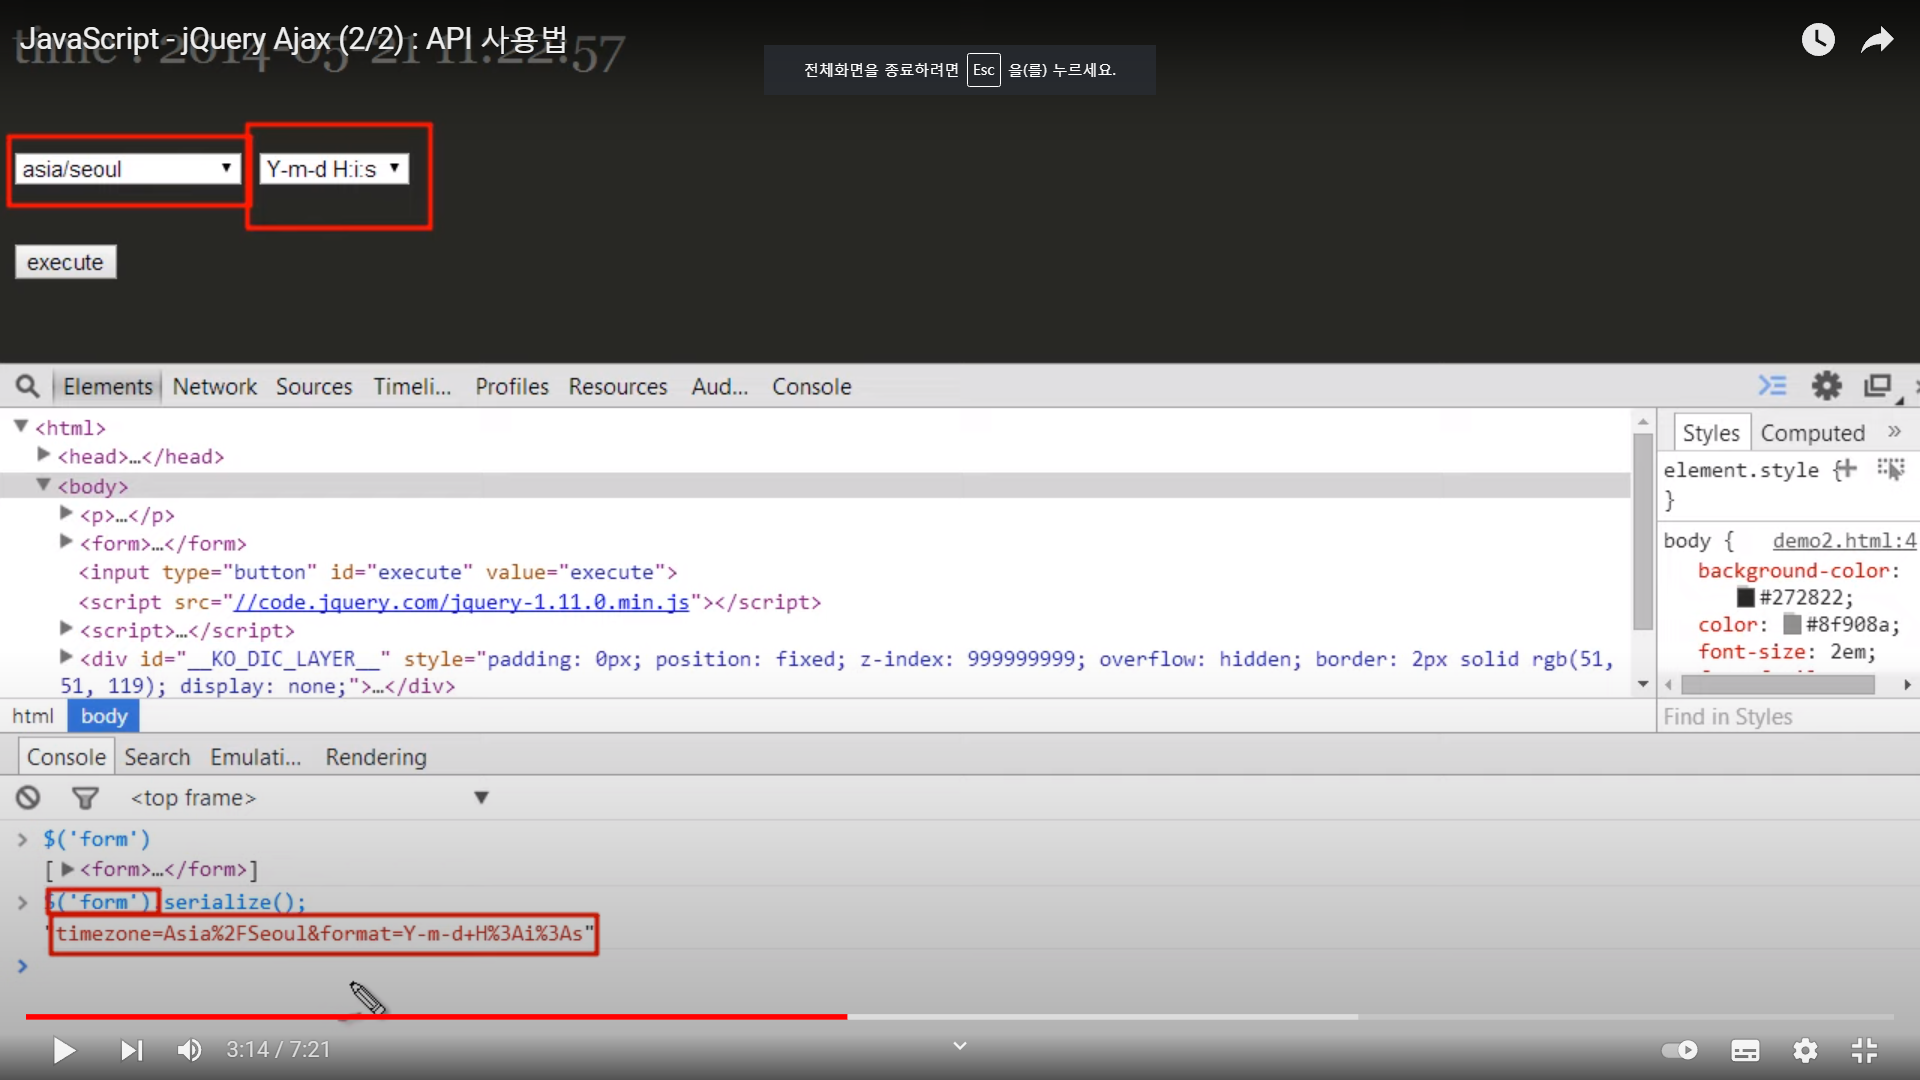Open the asia/seoul timezone dropdown
The image size is (1920, 1080).
point(127,169)
